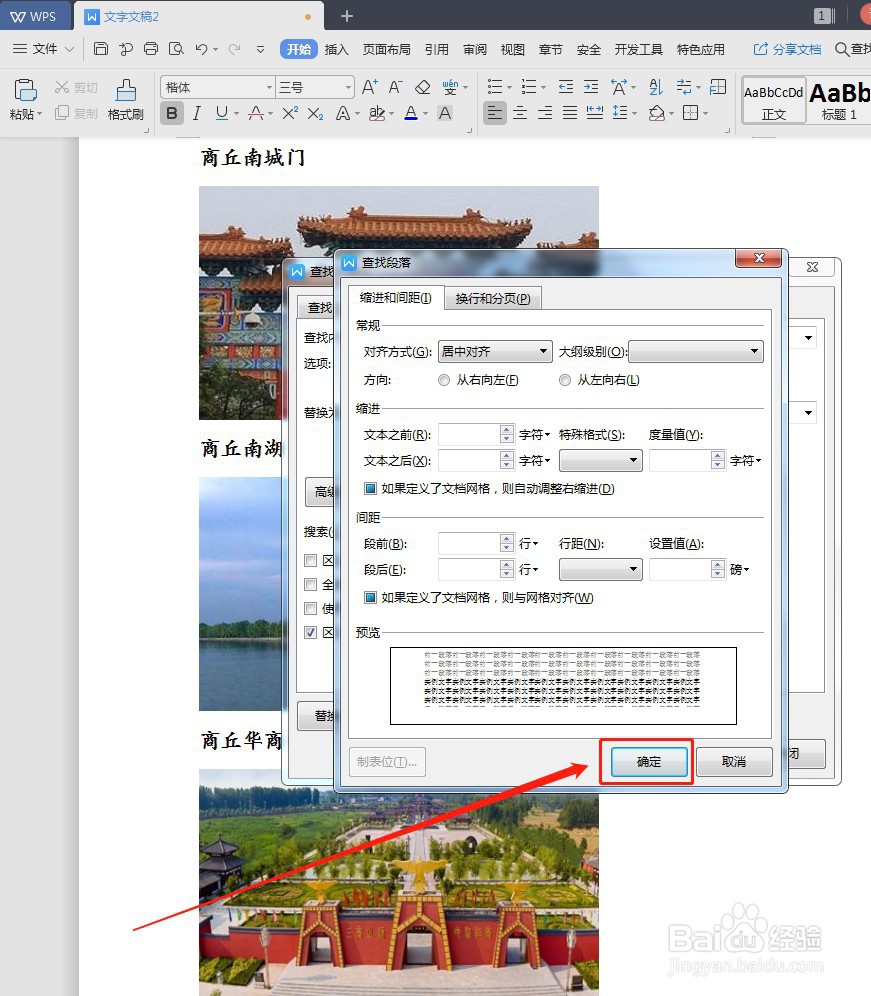871x996 pixels.
Task: Click the Strikethrough icon
Action: (256, 113)
